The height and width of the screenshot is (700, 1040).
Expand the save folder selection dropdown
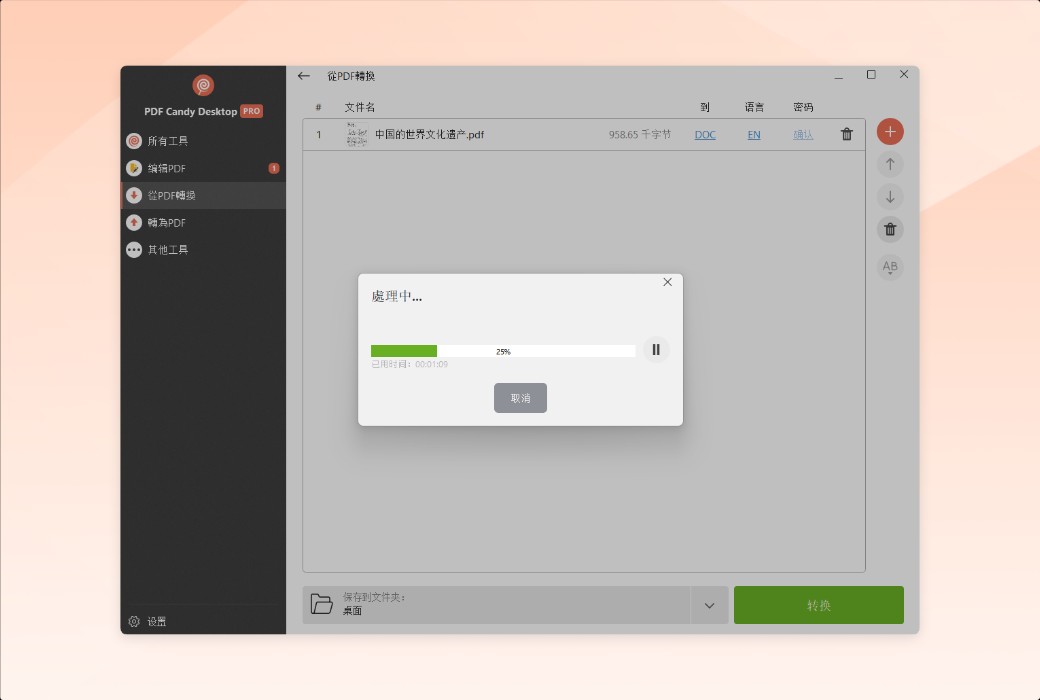pos(709,604)
